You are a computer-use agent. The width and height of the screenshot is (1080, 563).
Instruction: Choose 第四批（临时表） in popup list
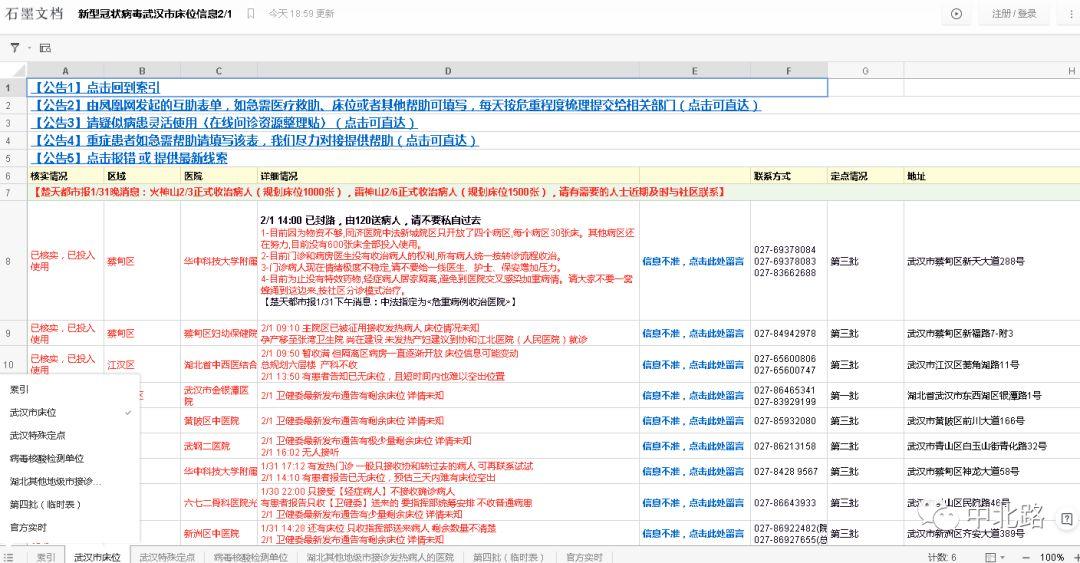(x=69, y=504)
